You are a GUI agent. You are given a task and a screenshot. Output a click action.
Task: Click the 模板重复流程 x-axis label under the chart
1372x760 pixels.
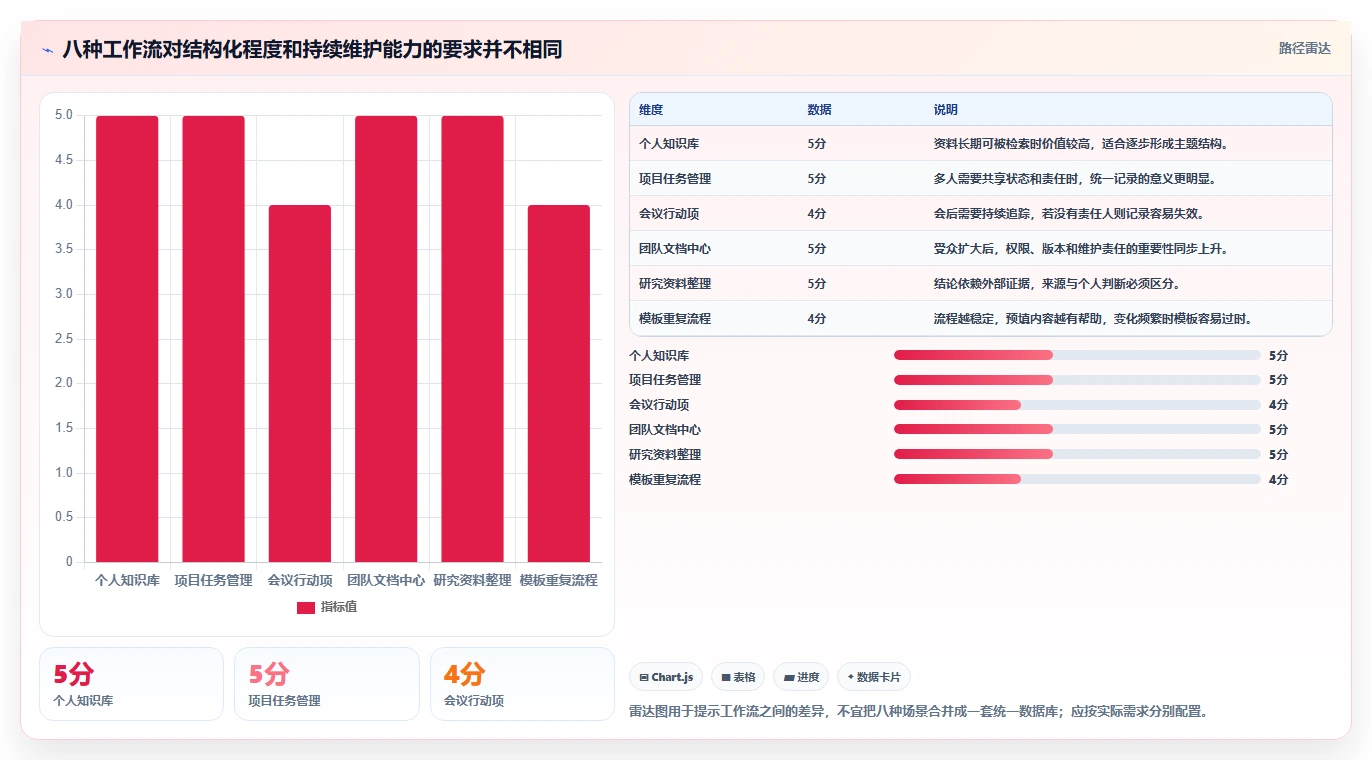[559, 580]
